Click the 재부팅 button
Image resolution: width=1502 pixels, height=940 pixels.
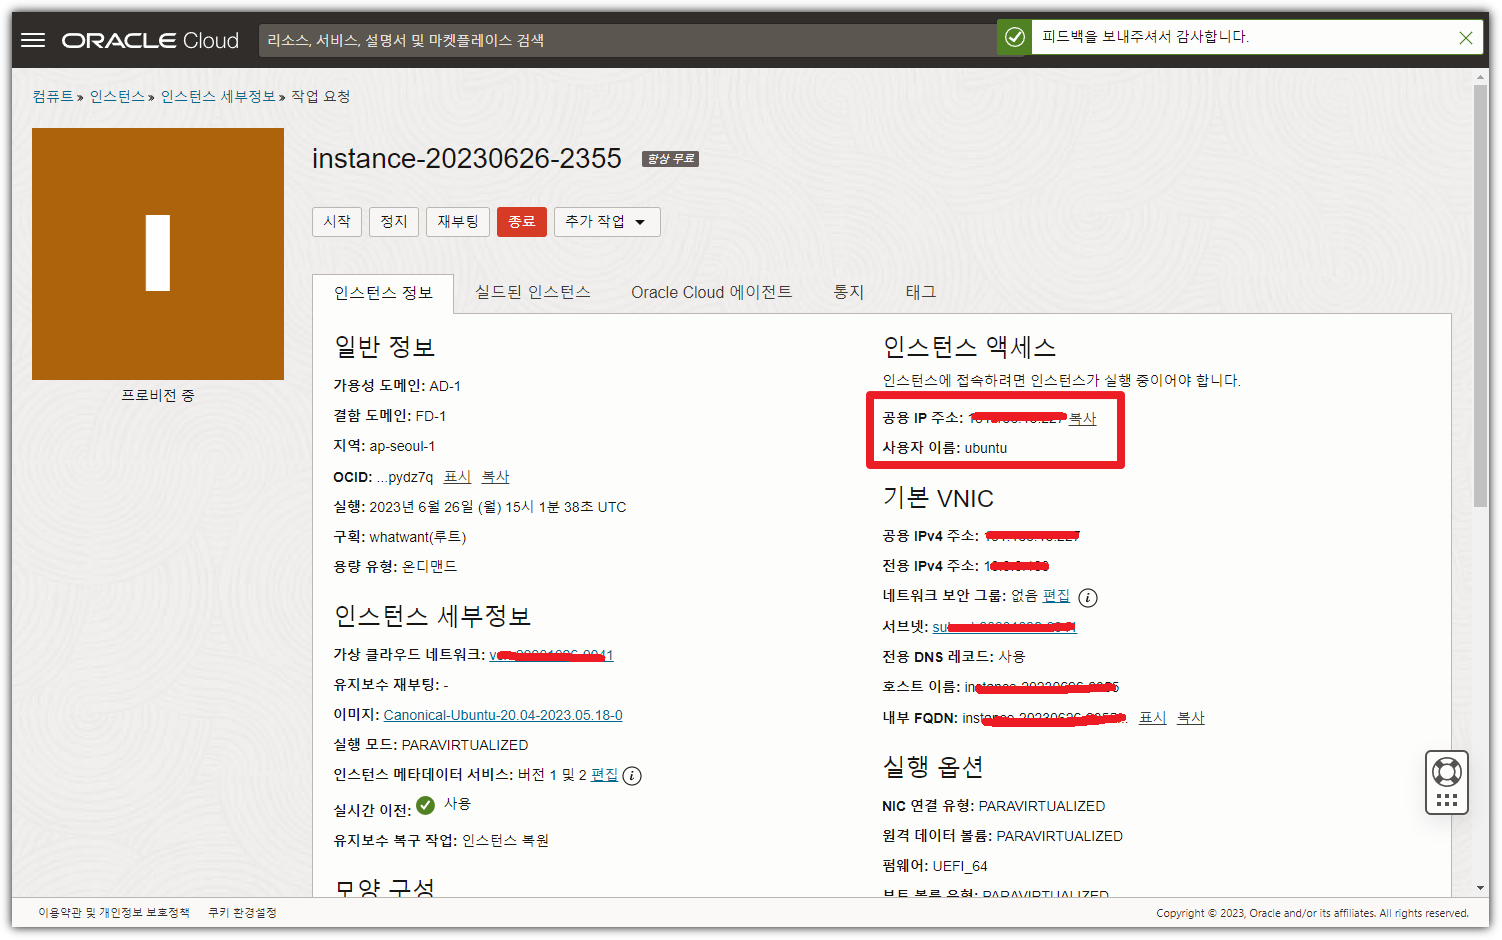[458, 221]
